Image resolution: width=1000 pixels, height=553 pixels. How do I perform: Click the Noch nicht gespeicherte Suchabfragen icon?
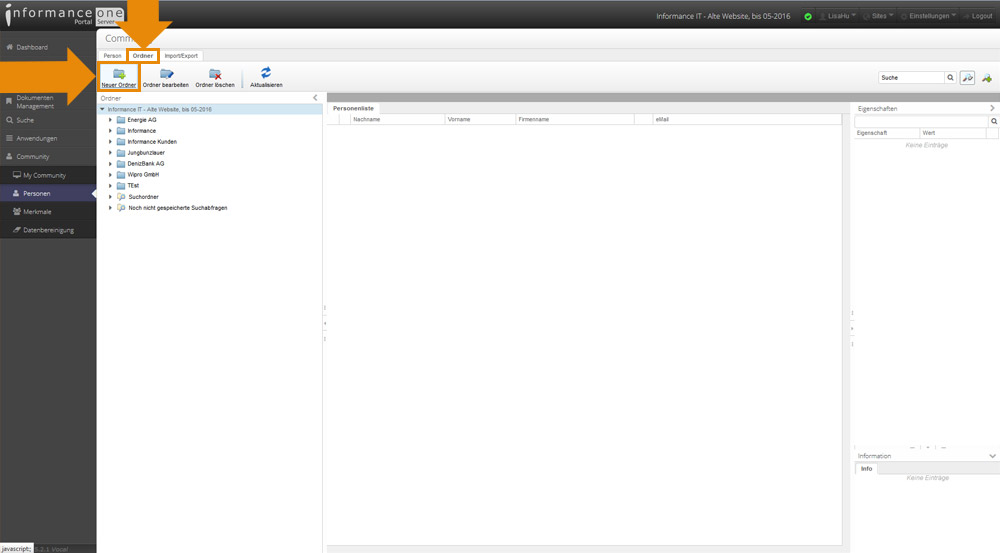point(121,207)
